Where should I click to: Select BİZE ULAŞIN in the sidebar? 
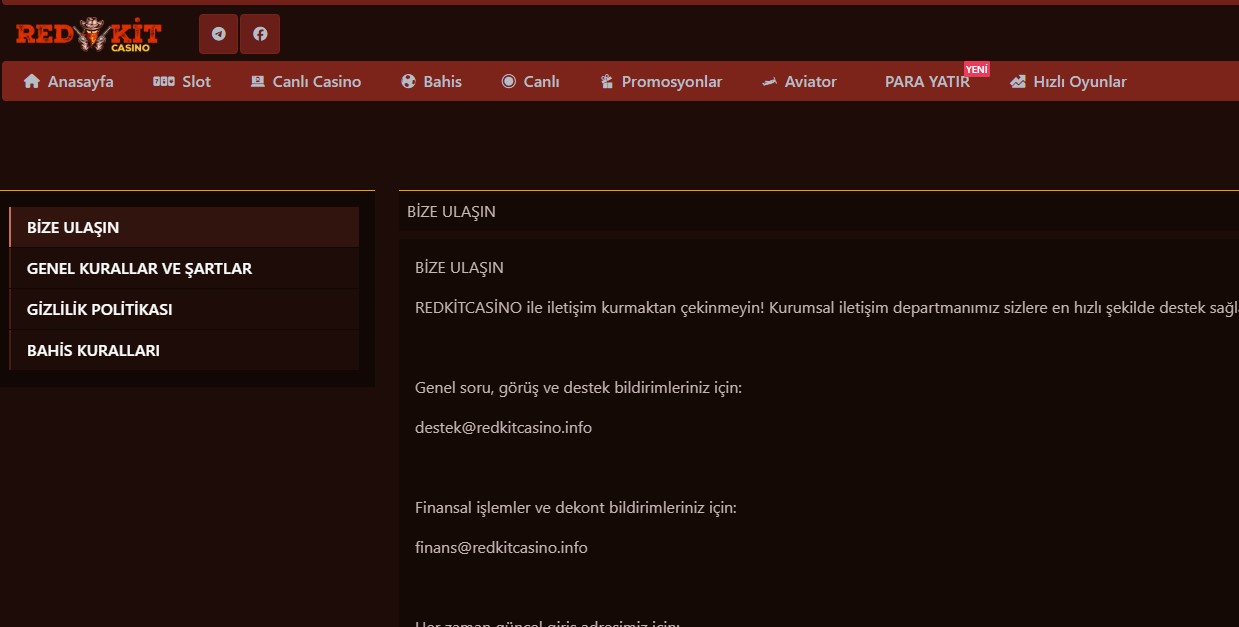point(184,227)
